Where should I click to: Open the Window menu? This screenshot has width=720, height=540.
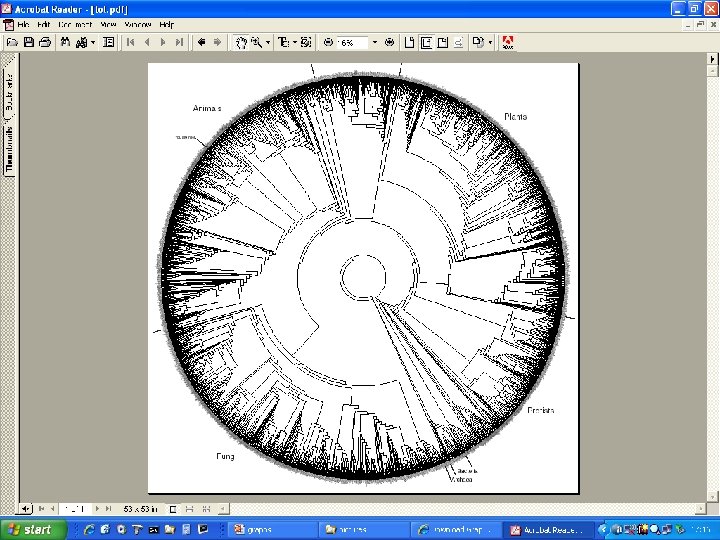pyautogui.click(x=138, y=24)
